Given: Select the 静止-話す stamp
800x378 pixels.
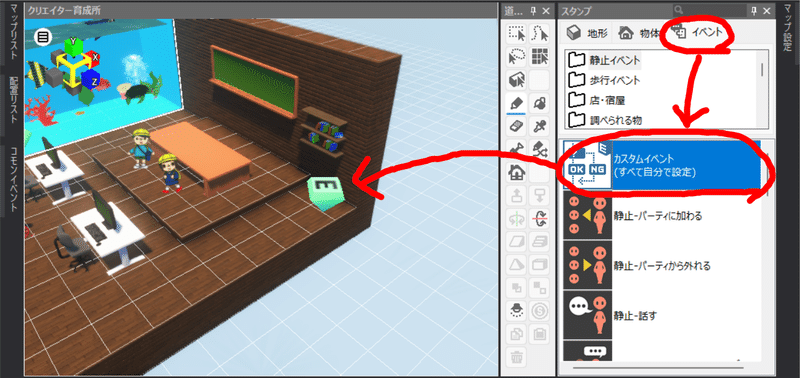Looking at the screenshot, I should [662, 316].
